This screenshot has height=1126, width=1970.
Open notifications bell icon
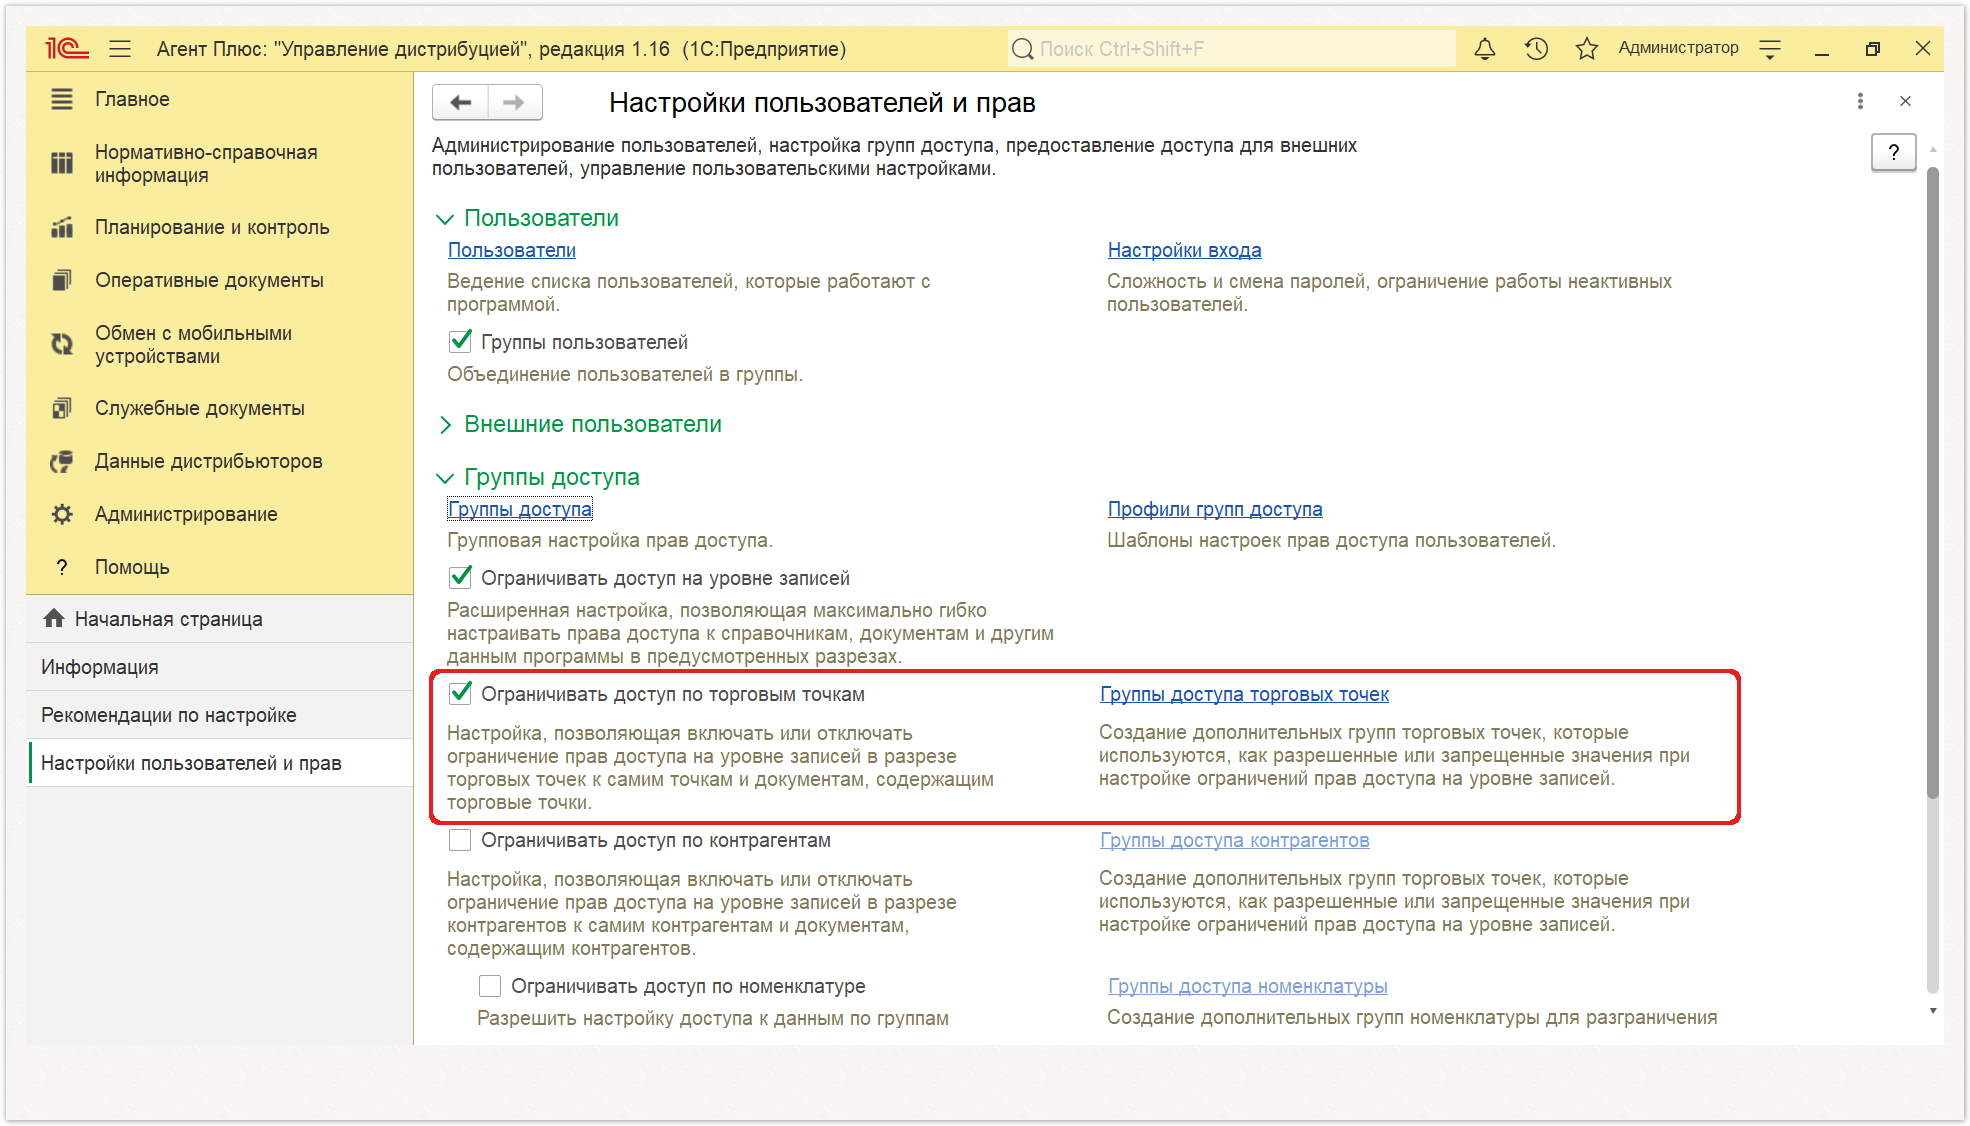[1485, 48]
